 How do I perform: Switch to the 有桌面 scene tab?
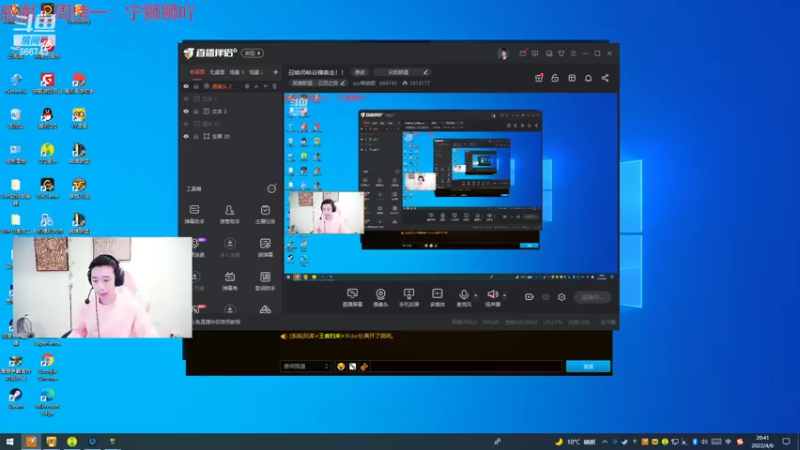(x=197, y=72)
